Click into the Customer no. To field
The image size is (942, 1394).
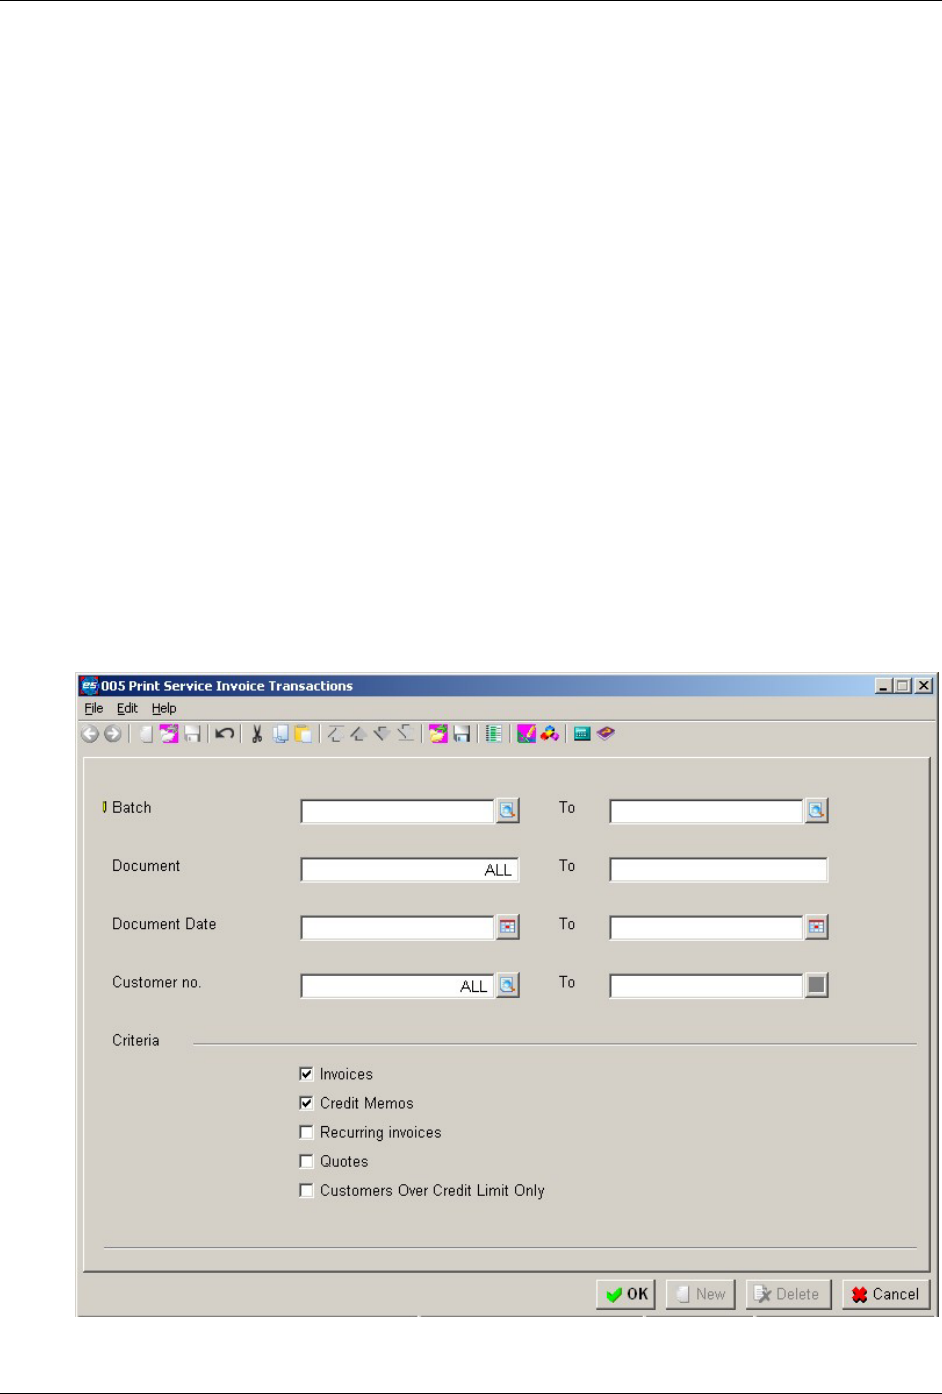click(707, 986)
